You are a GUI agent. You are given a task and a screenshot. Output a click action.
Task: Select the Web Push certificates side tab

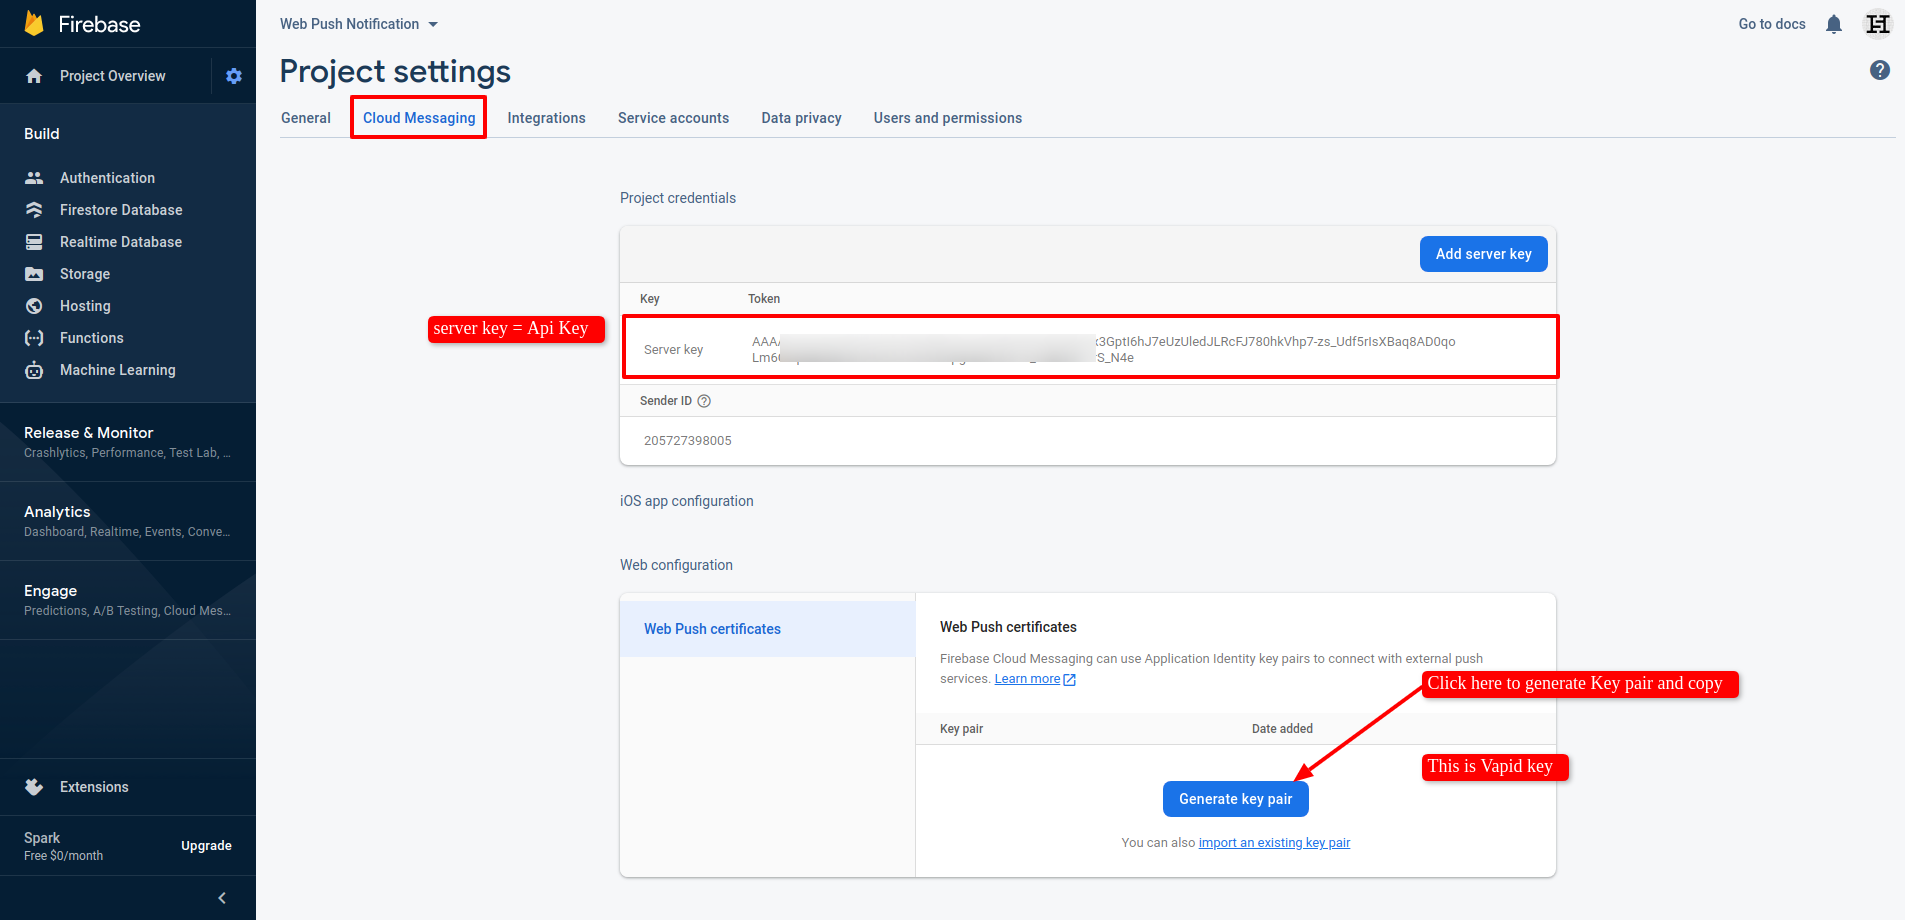point(767,629)
